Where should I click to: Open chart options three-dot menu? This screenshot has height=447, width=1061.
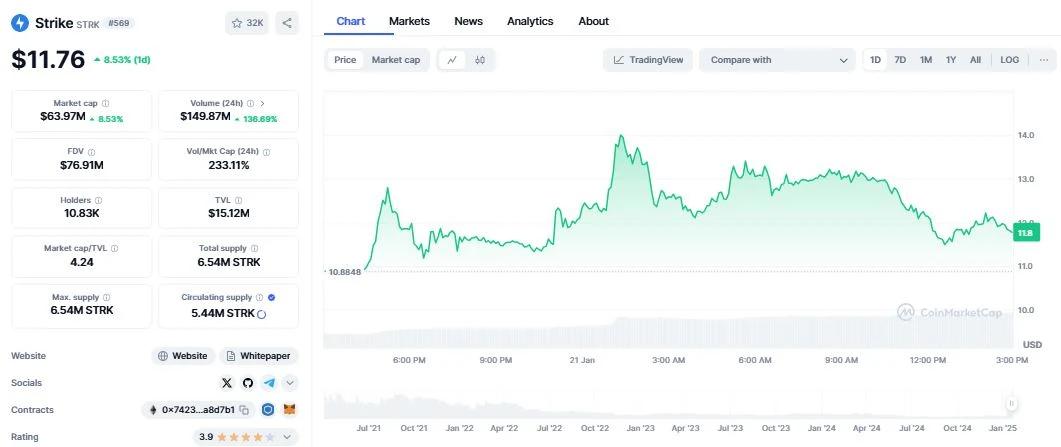pyautogui.click(x=1044, y=60)
